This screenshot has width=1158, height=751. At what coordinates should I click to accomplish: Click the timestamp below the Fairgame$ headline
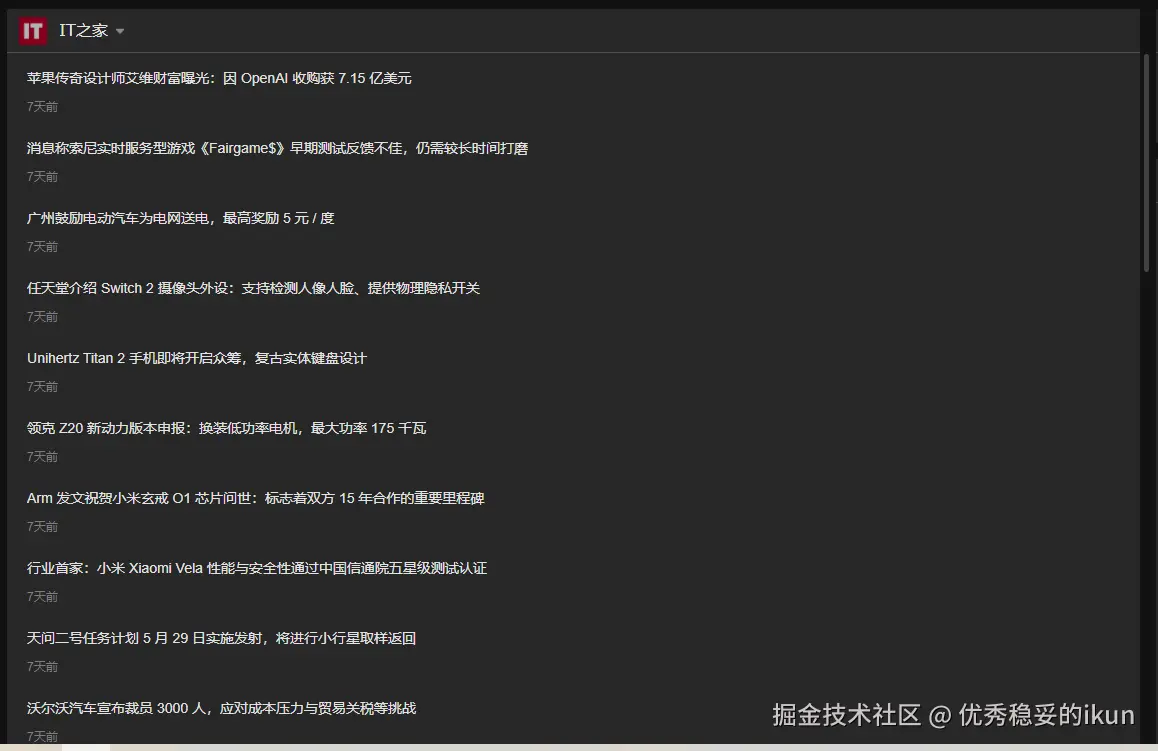pyautogui.click(x=41, y=176)
